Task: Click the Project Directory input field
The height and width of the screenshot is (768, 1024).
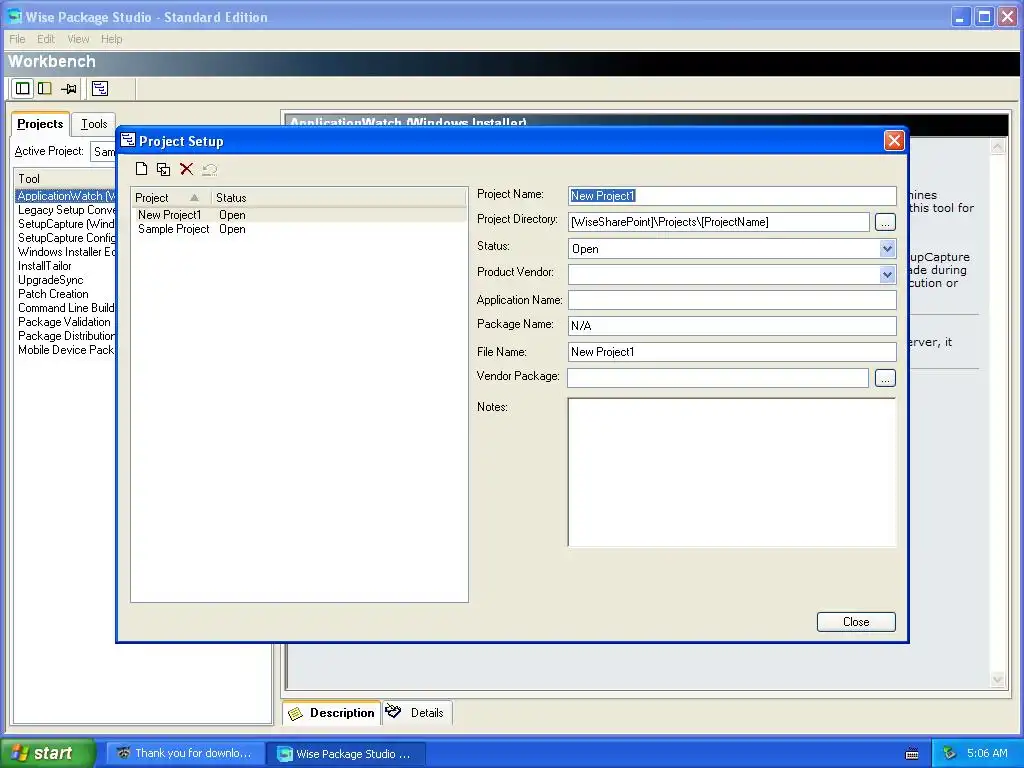Action: pos(718,222)
